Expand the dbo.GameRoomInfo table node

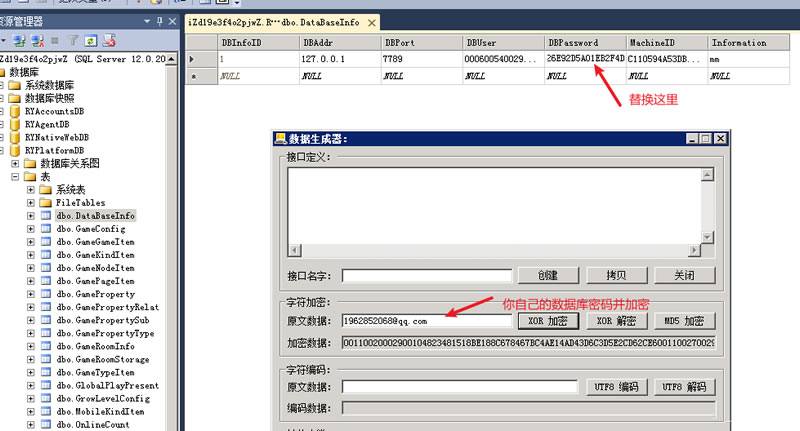point(31,346)
